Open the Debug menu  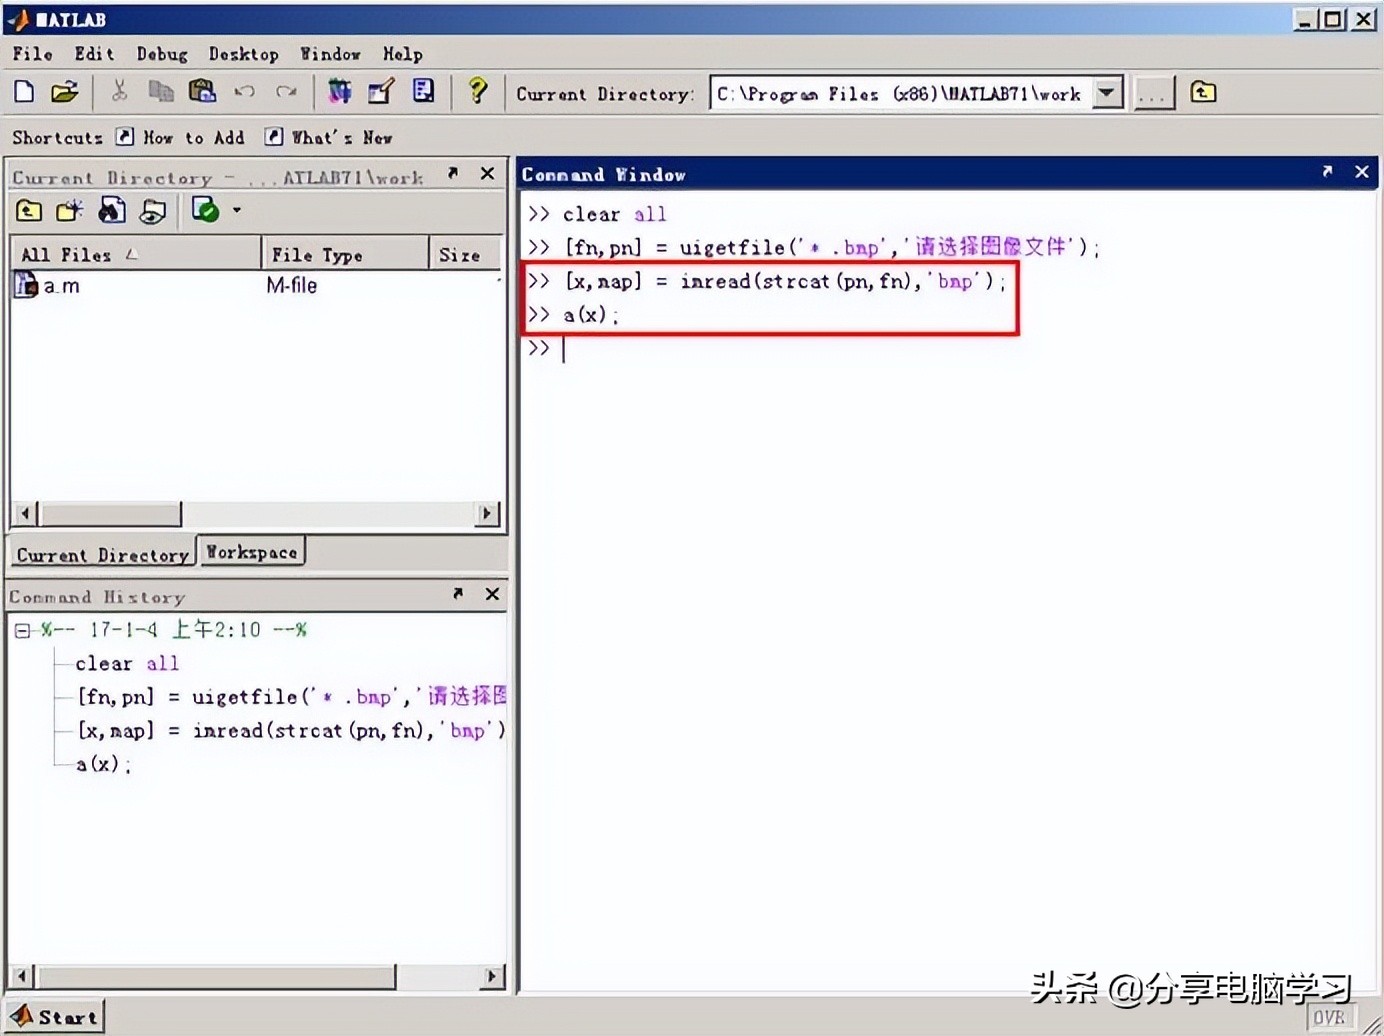tap(162, 54)
